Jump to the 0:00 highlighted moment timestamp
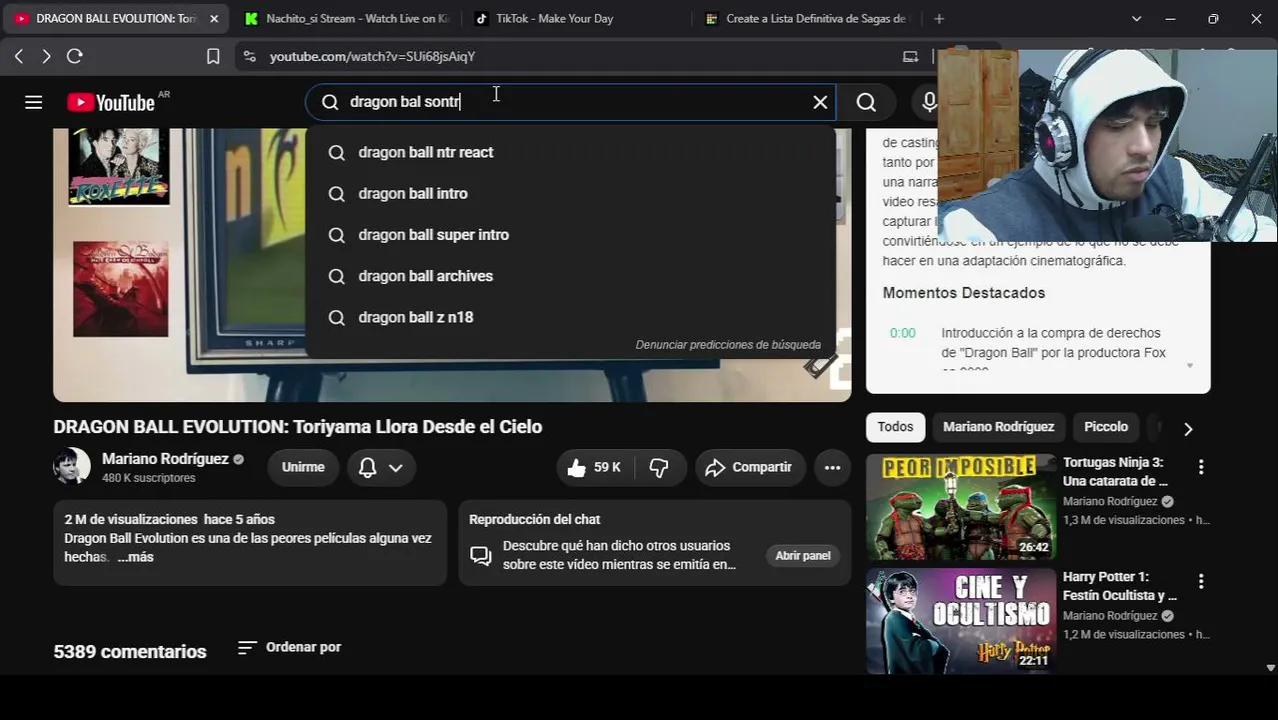 [x=903, y=333]
